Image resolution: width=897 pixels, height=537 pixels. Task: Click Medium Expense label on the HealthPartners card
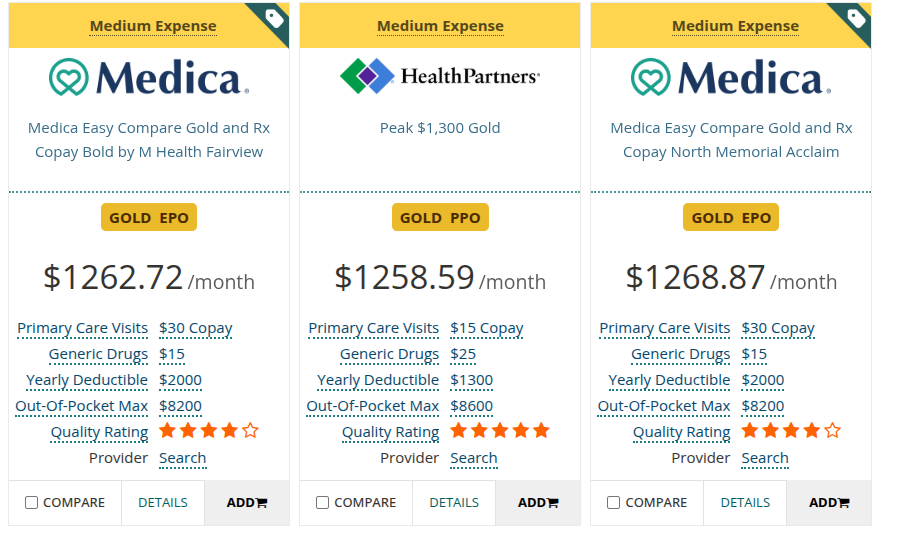(440, 26)
